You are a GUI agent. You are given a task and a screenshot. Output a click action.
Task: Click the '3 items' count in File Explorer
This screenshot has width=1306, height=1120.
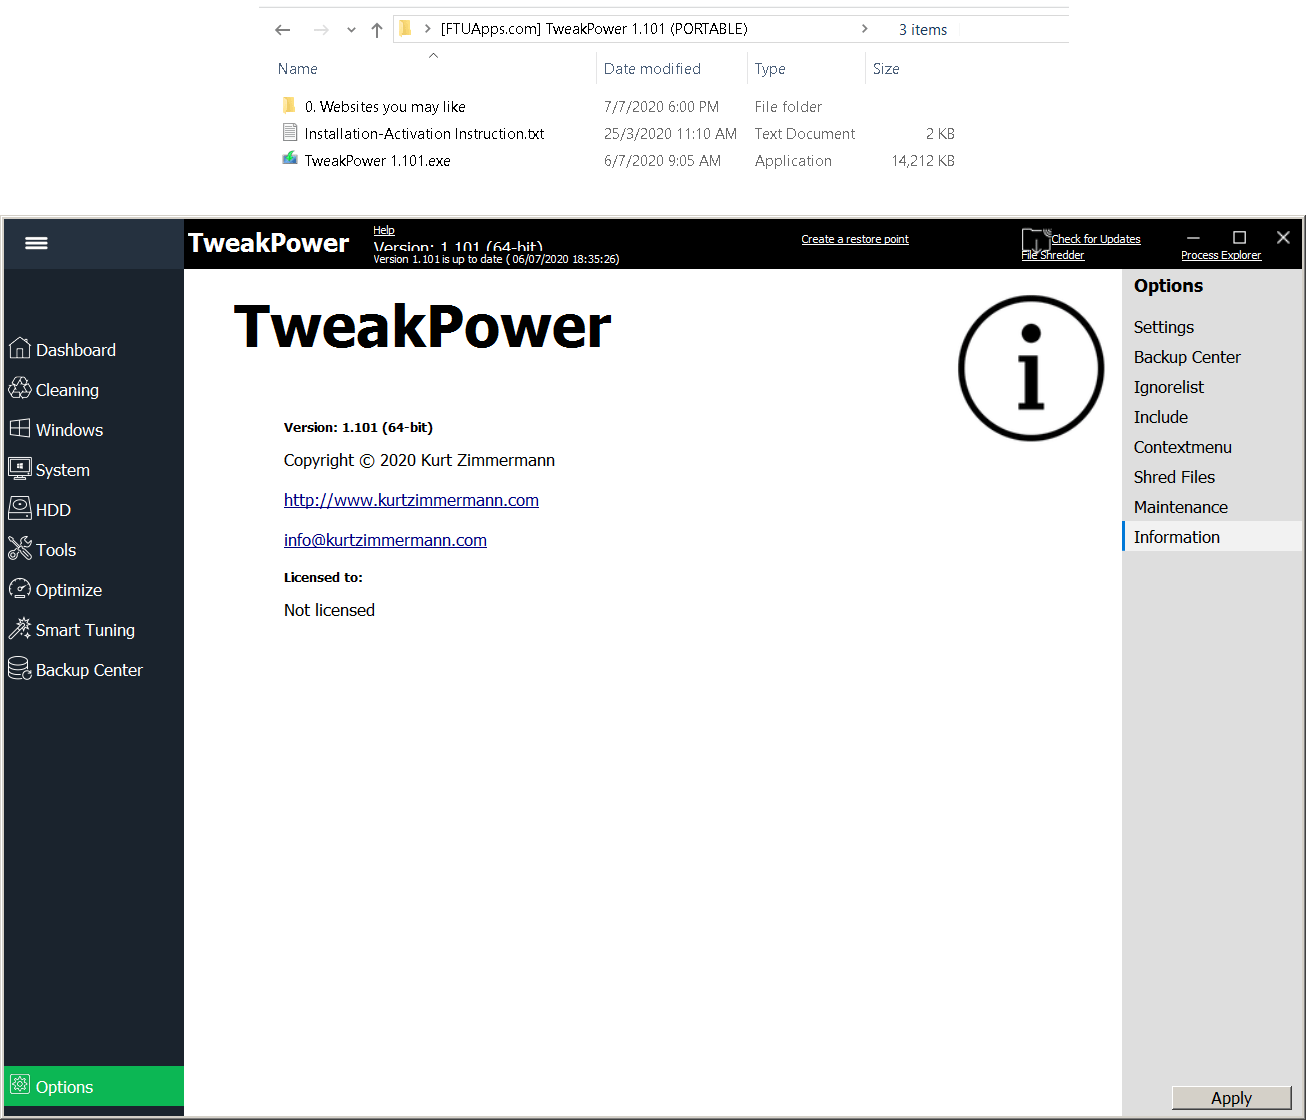(923, 30)
